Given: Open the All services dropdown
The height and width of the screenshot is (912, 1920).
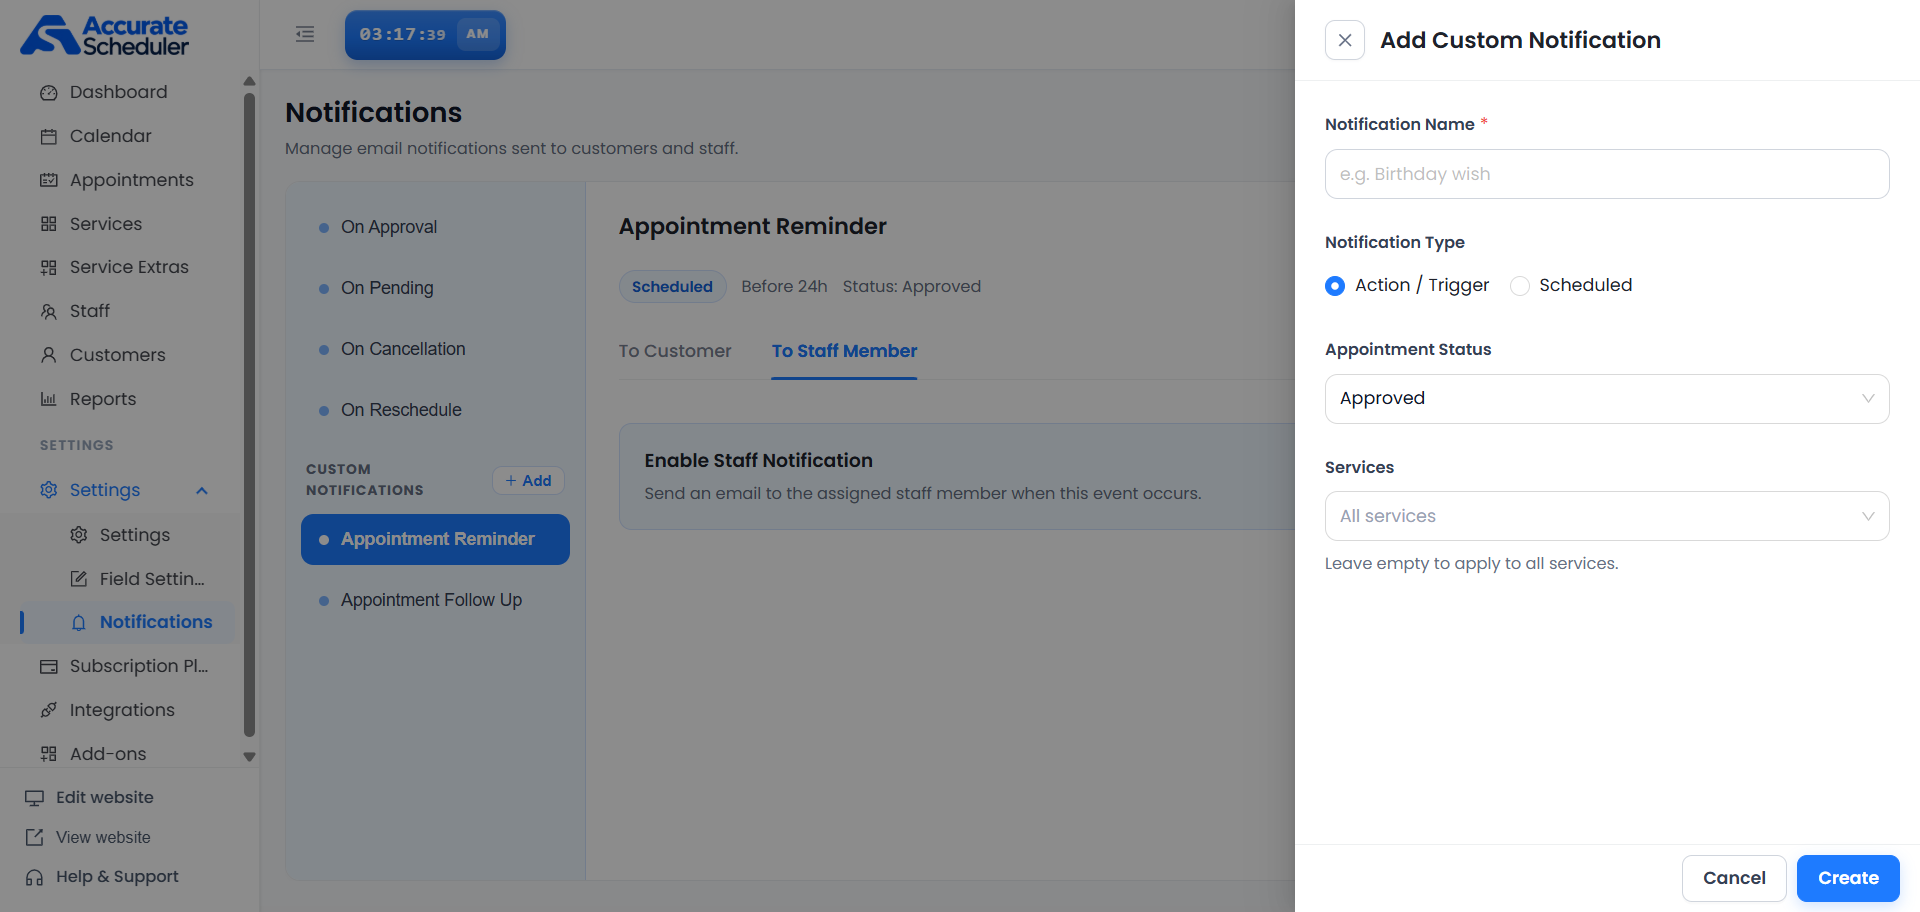Looking at the screenshot, I should coord(1607,516).
